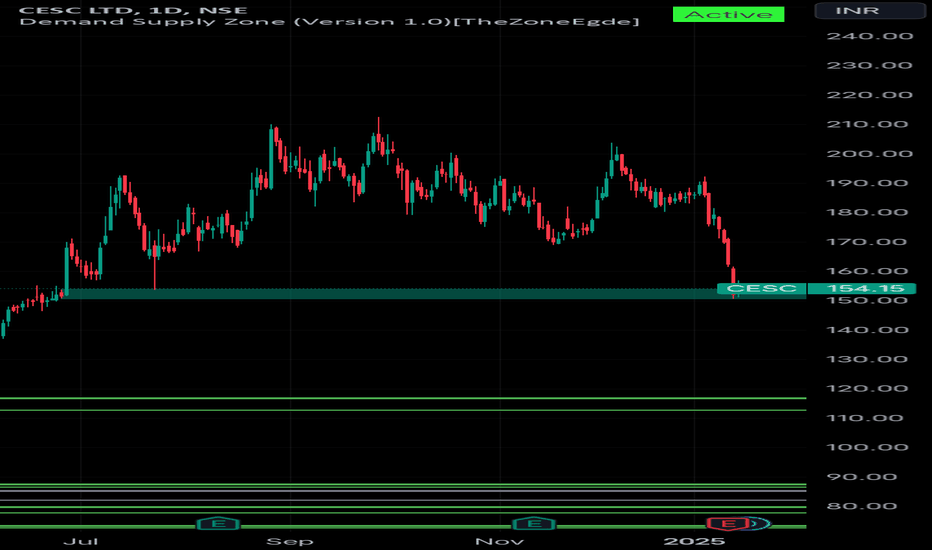The width and height of the screenshot is (932, 550).
Task: Open the green earnings E marker before Nov
Action: pyautogui.click(x=534, y=524)
